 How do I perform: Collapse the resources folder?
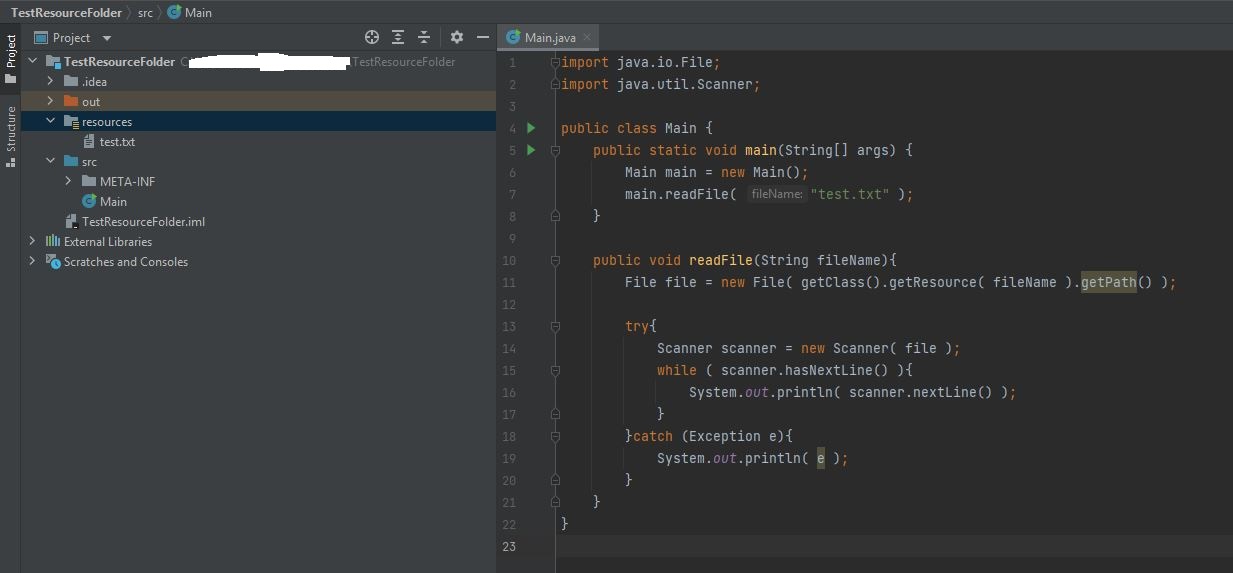point(50,121)
